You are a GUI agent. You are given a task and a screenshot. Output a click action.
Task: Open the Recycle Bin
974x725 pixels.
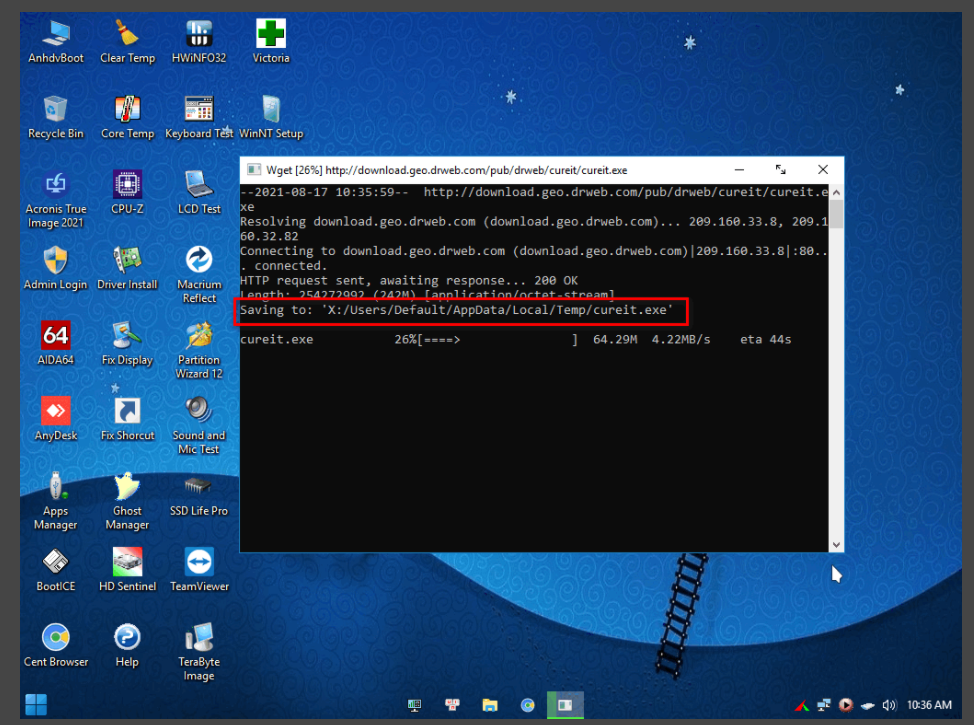pos(56,117)
